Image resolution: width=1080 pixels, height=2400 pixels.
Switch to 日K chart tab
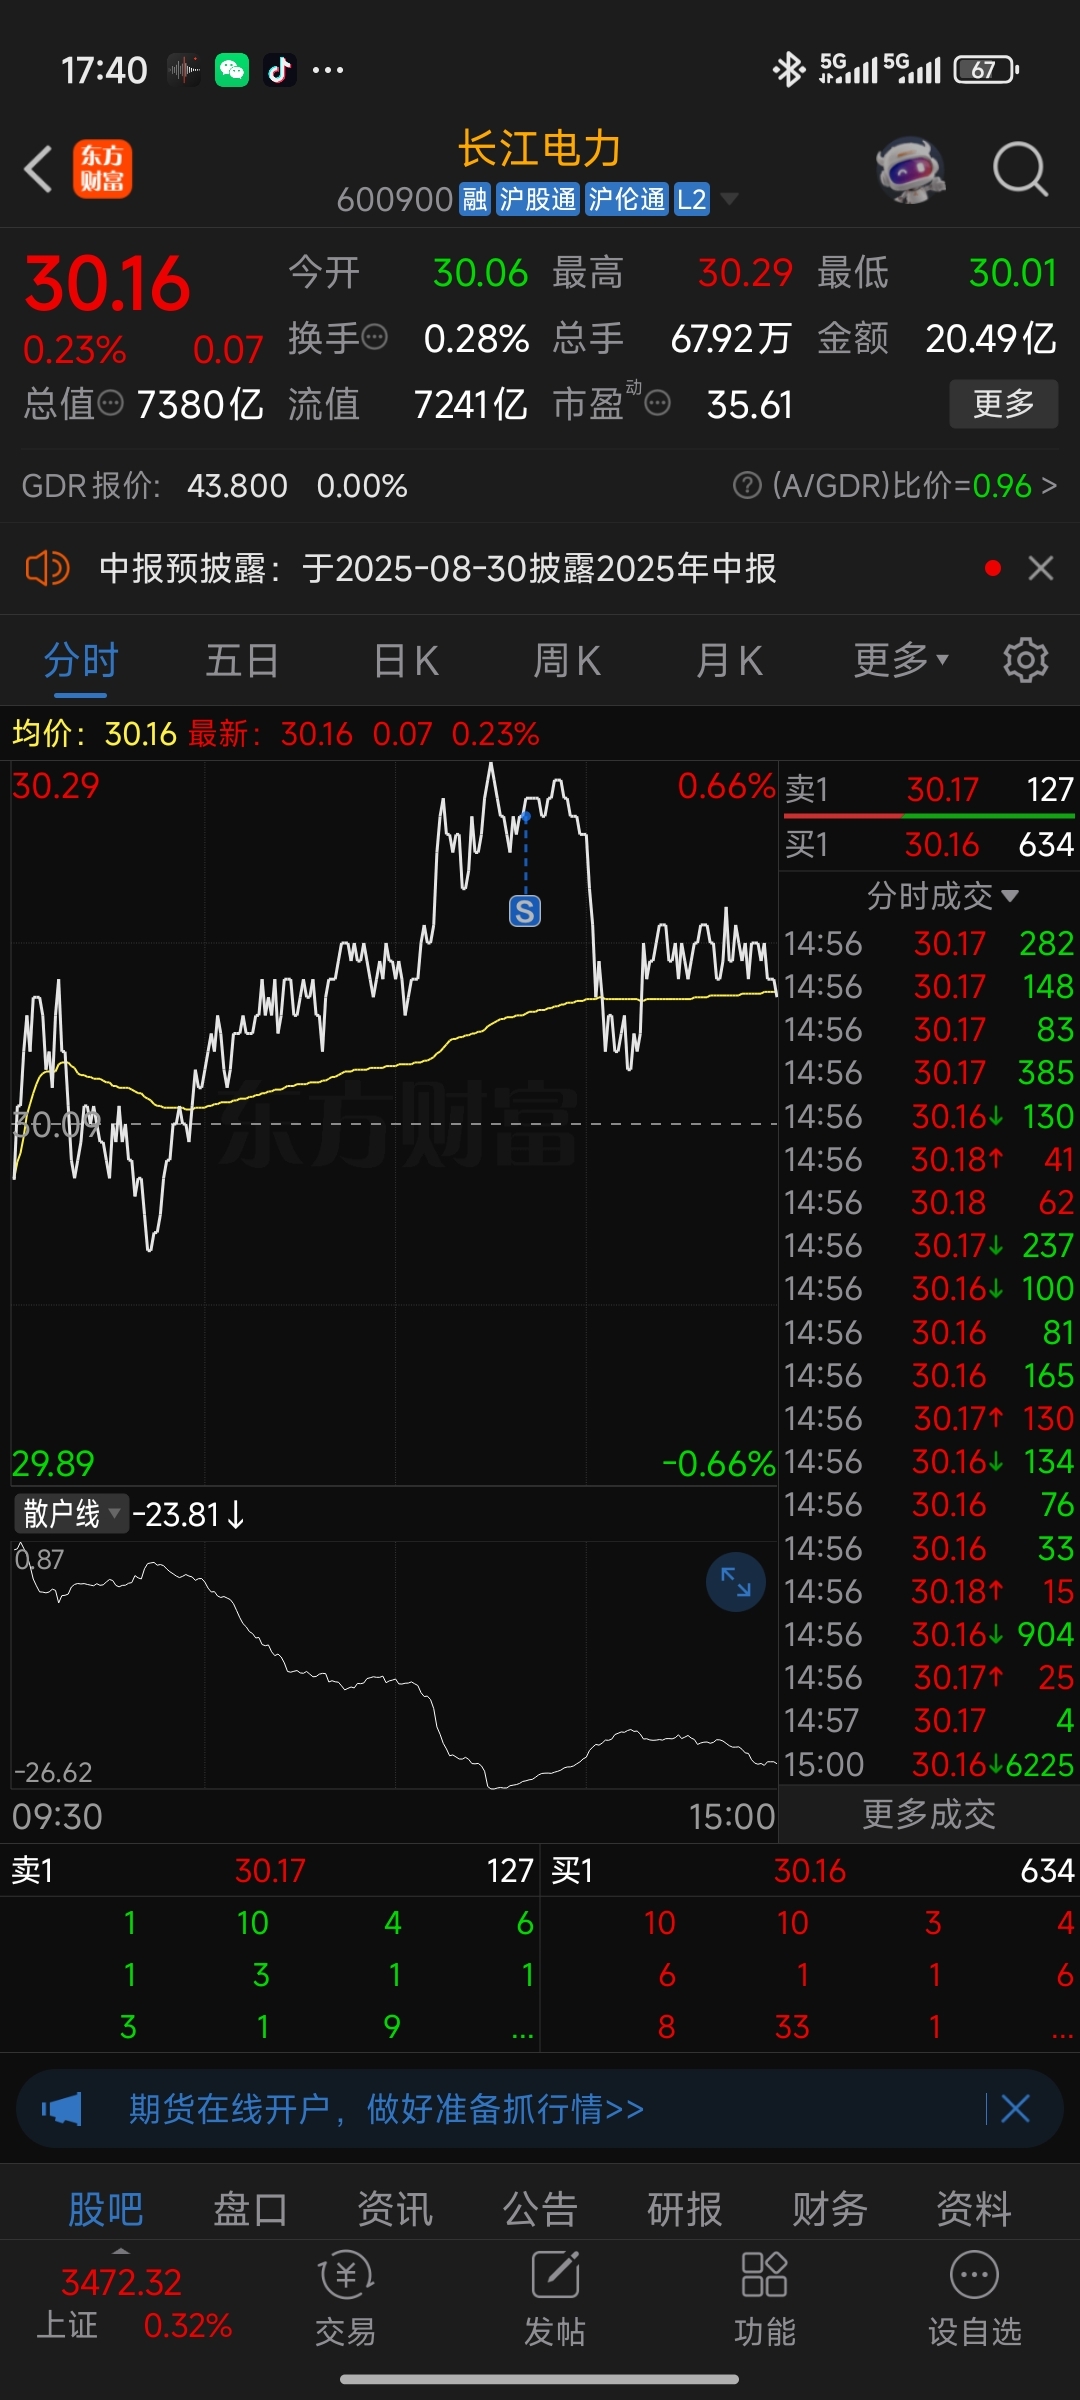405,661
